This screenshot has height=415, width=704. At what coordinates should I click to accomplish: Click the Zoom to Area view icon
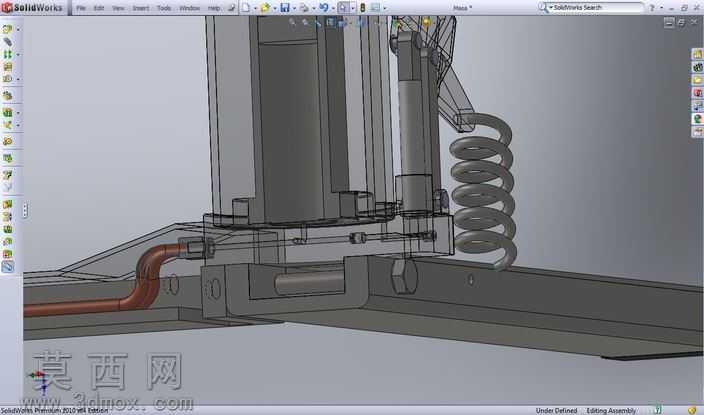pos(305,22)
